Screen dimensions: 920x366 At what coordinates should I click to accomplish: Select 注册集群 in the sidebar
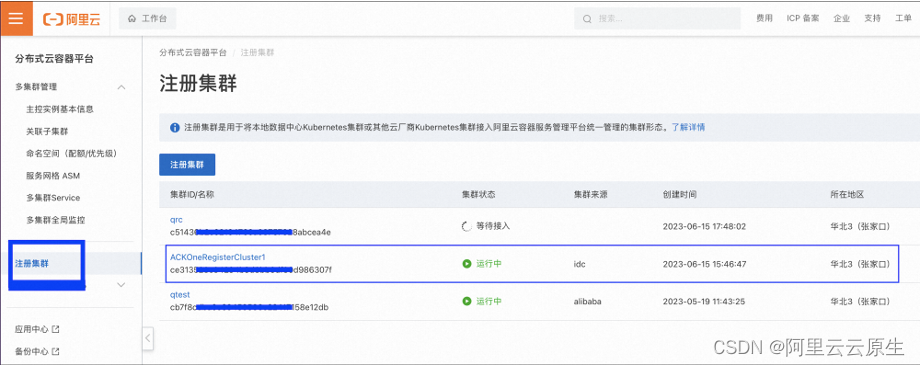click(x=32, y=264)
